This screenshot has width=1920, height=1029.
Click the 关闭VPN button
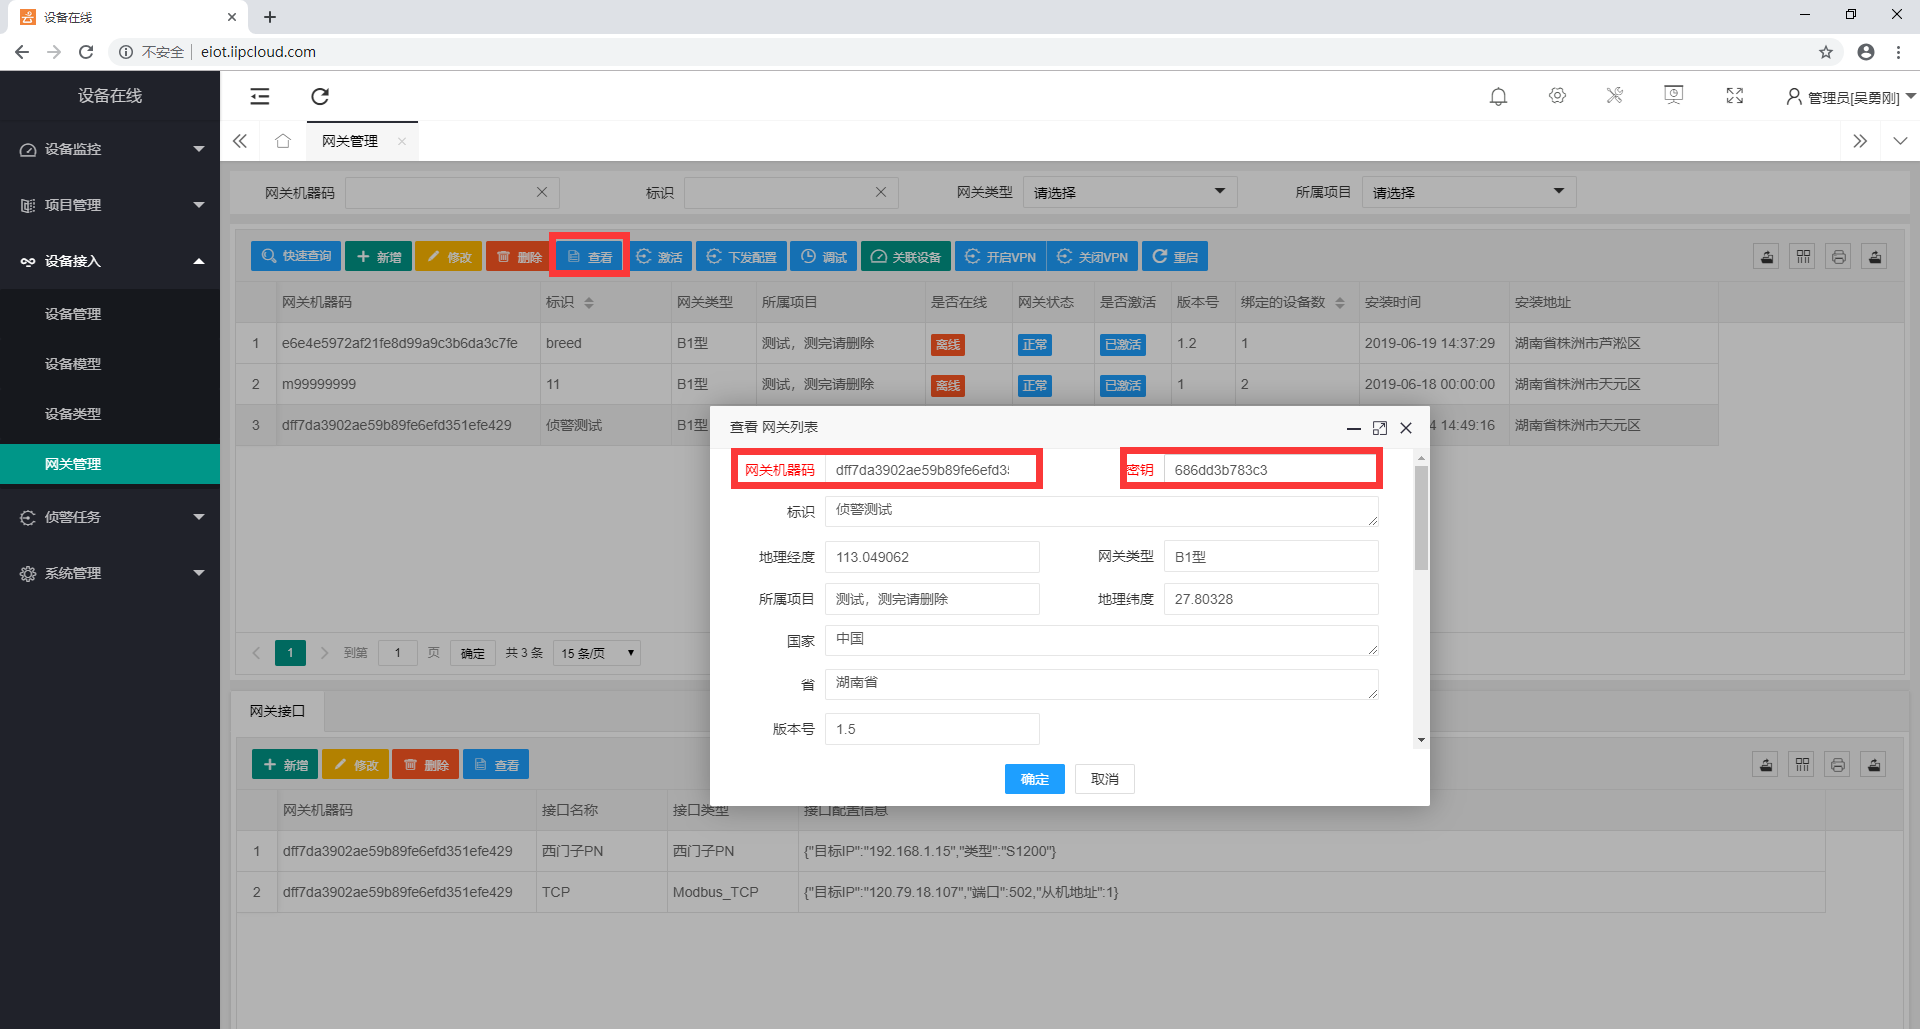click(1092, 257)
